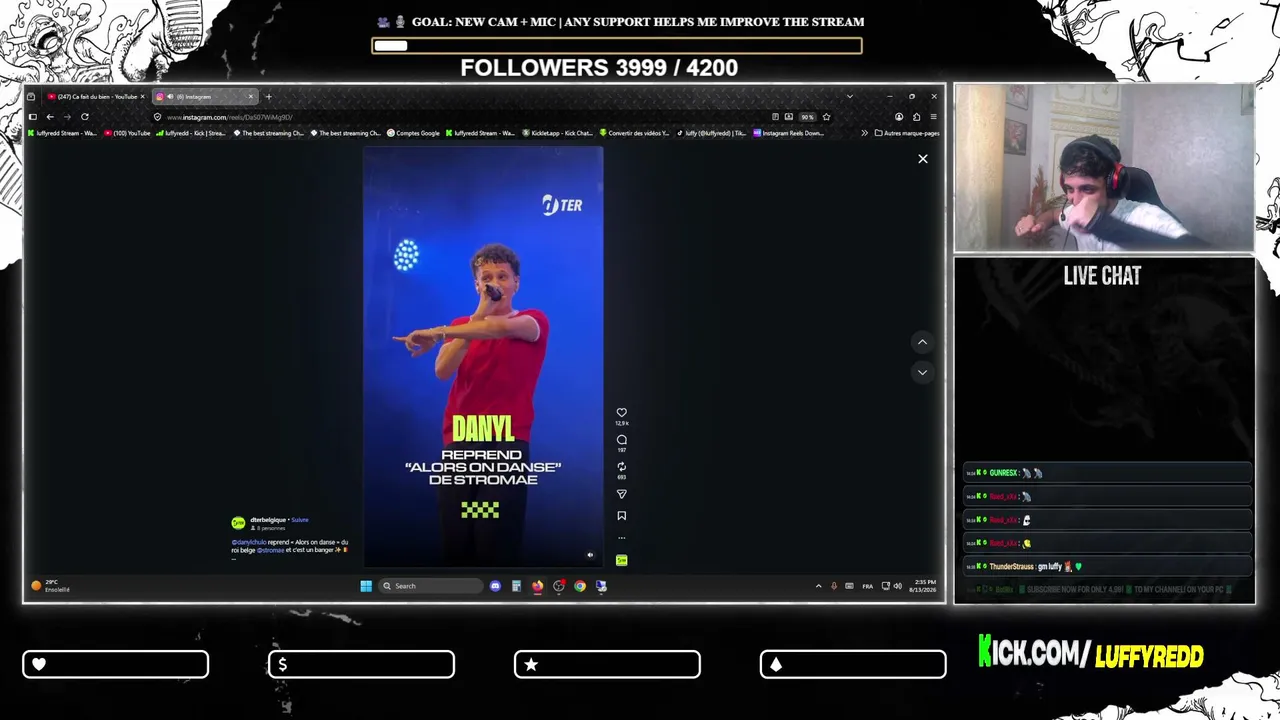Open the weather widget showing 29°C
Viewport: 1280px width, 720px height.
50,586
